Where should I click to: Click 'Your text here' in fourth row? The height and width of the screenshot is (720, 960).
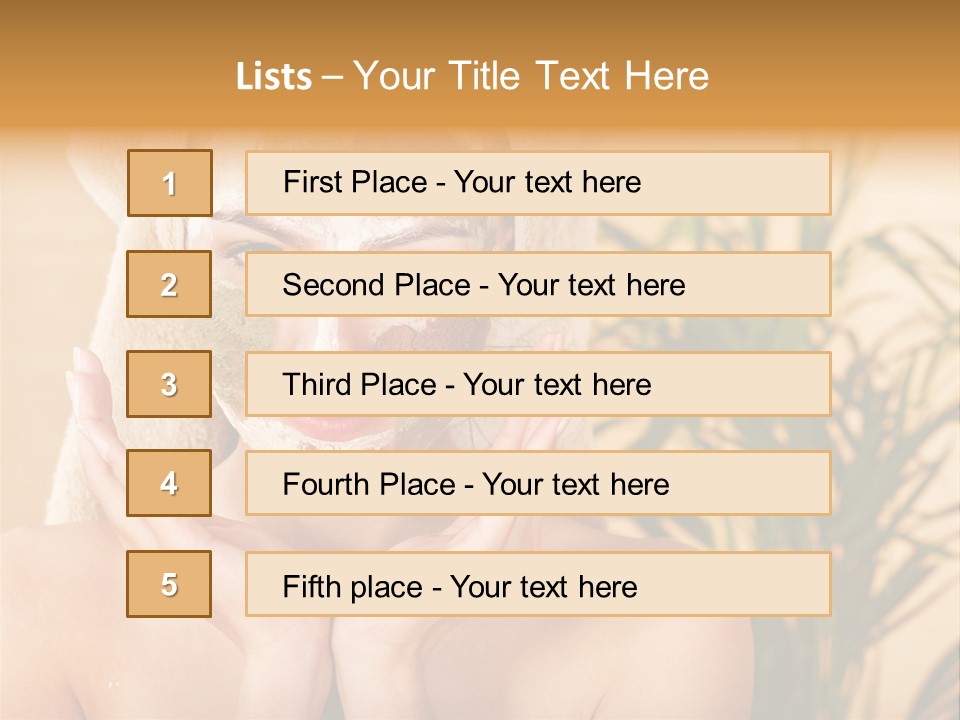point(576,484)
